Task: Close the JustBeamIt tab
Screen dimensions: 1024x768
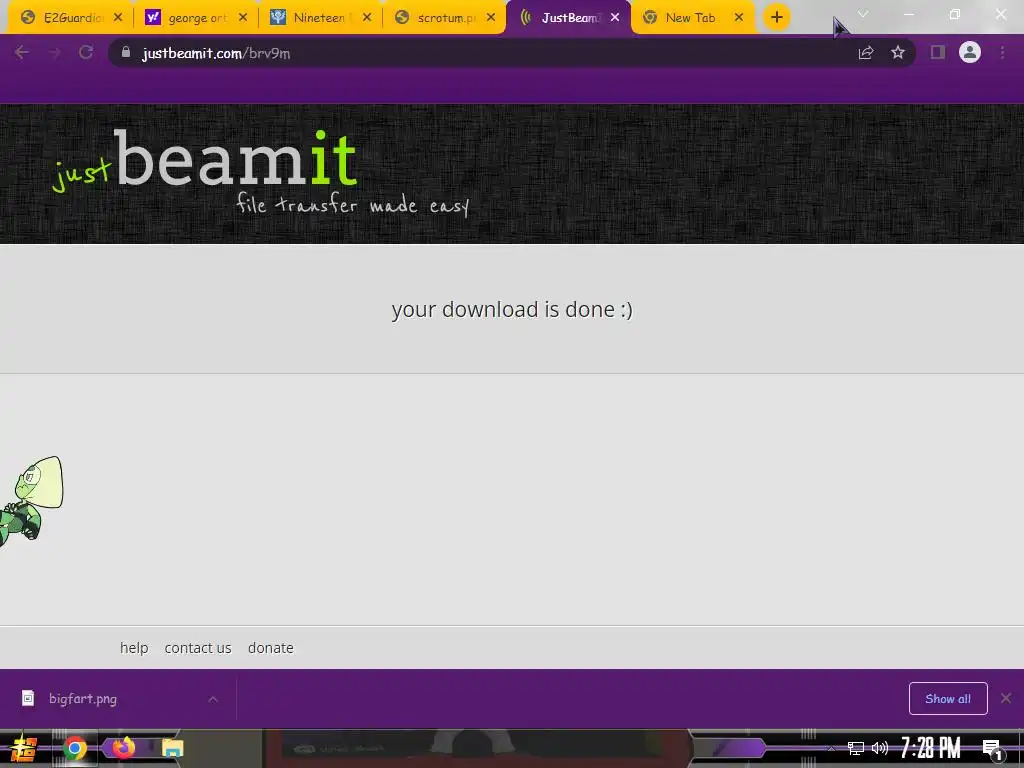Action: (x=615, y=18)
